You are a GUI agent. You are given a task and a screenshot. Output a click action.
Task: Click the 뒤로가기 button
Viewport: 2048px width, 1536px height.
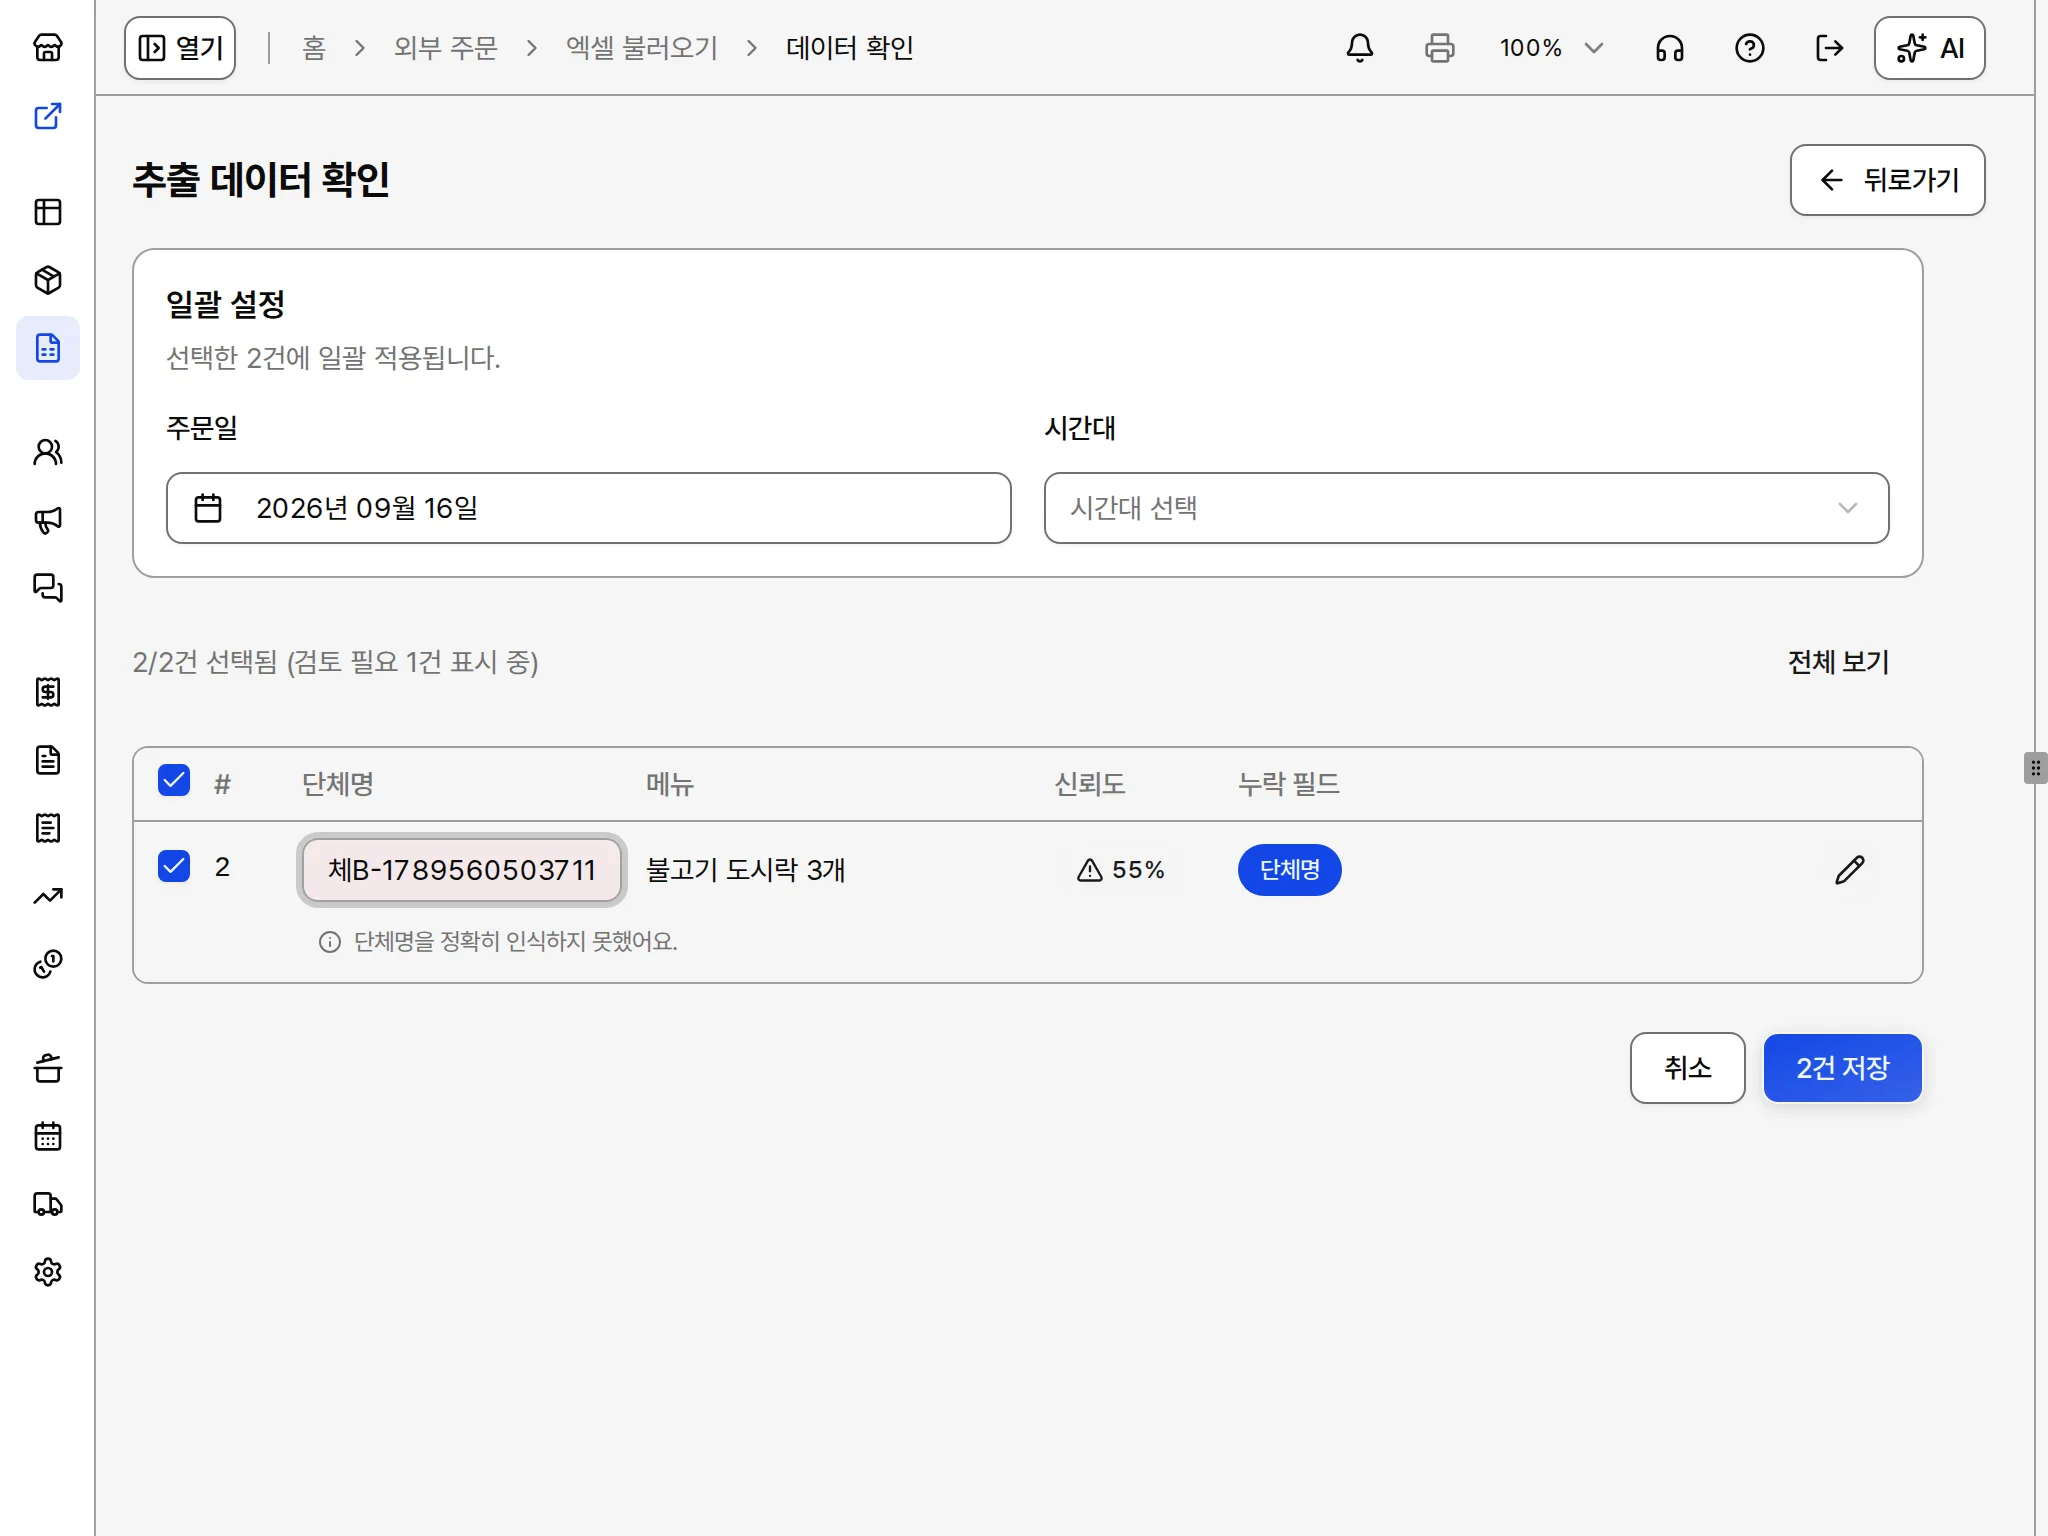click(x=1887, y=180)
